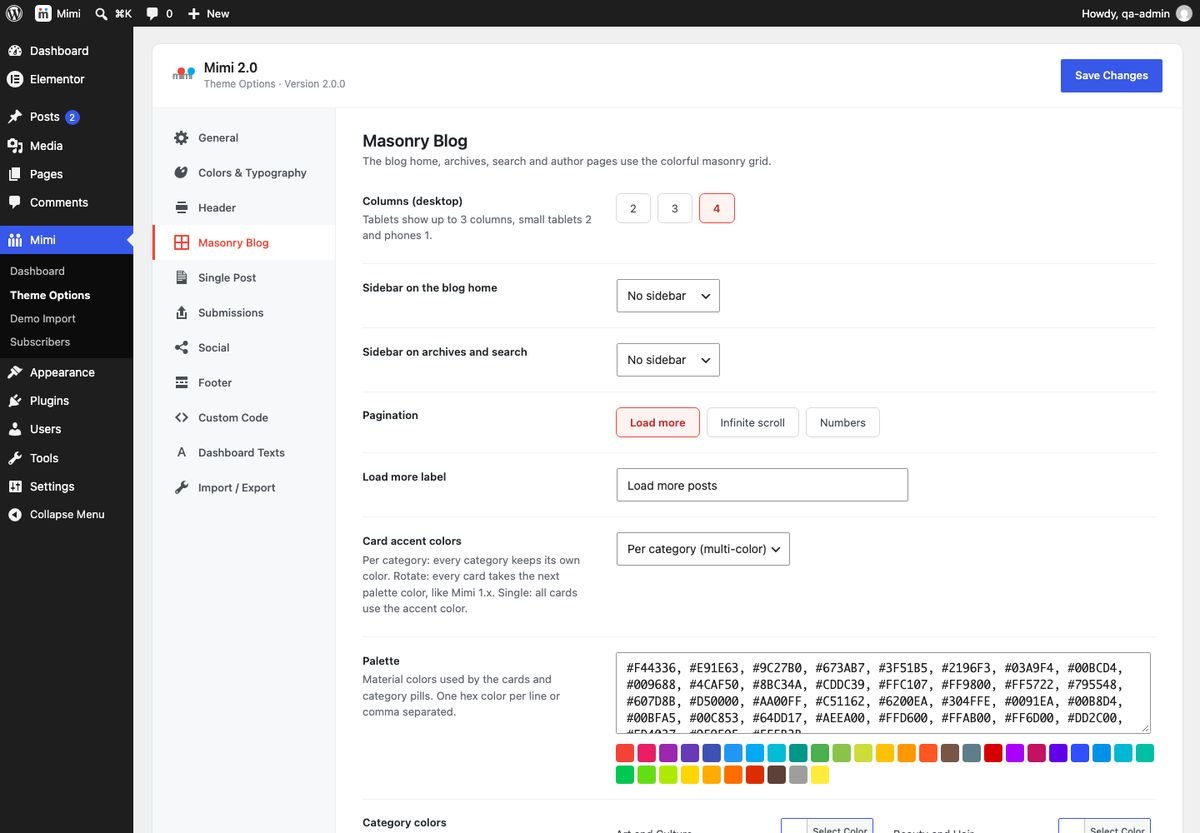
Task: Focus the Load more label field
Action: coord(762,485)
